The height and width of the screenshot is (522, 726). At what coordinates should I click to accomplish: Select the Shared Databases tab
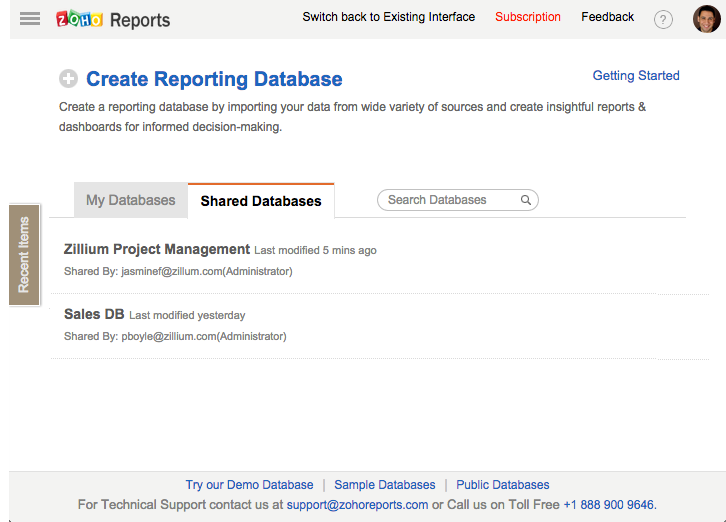[261, 201]
